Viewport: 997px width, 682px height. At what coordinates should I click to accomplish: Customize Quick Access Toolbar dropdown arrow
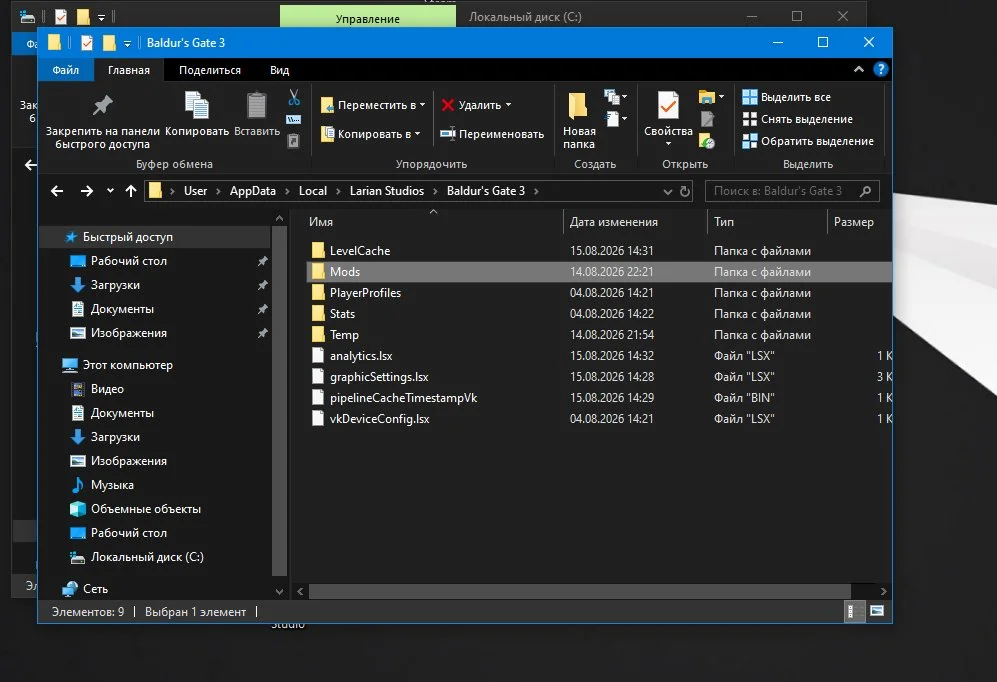127,43
